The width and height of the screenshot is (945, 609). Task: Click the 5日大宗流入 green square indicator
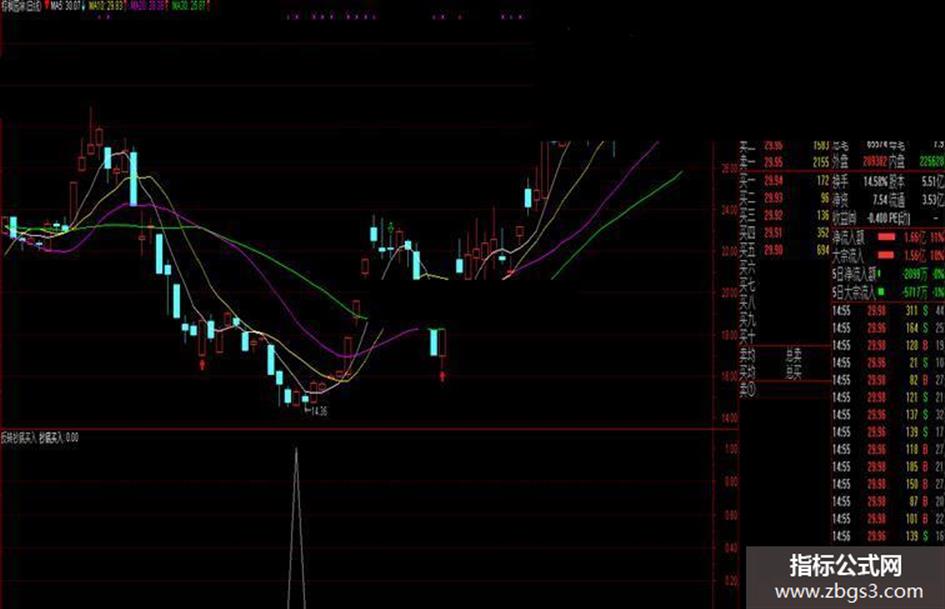881,292
